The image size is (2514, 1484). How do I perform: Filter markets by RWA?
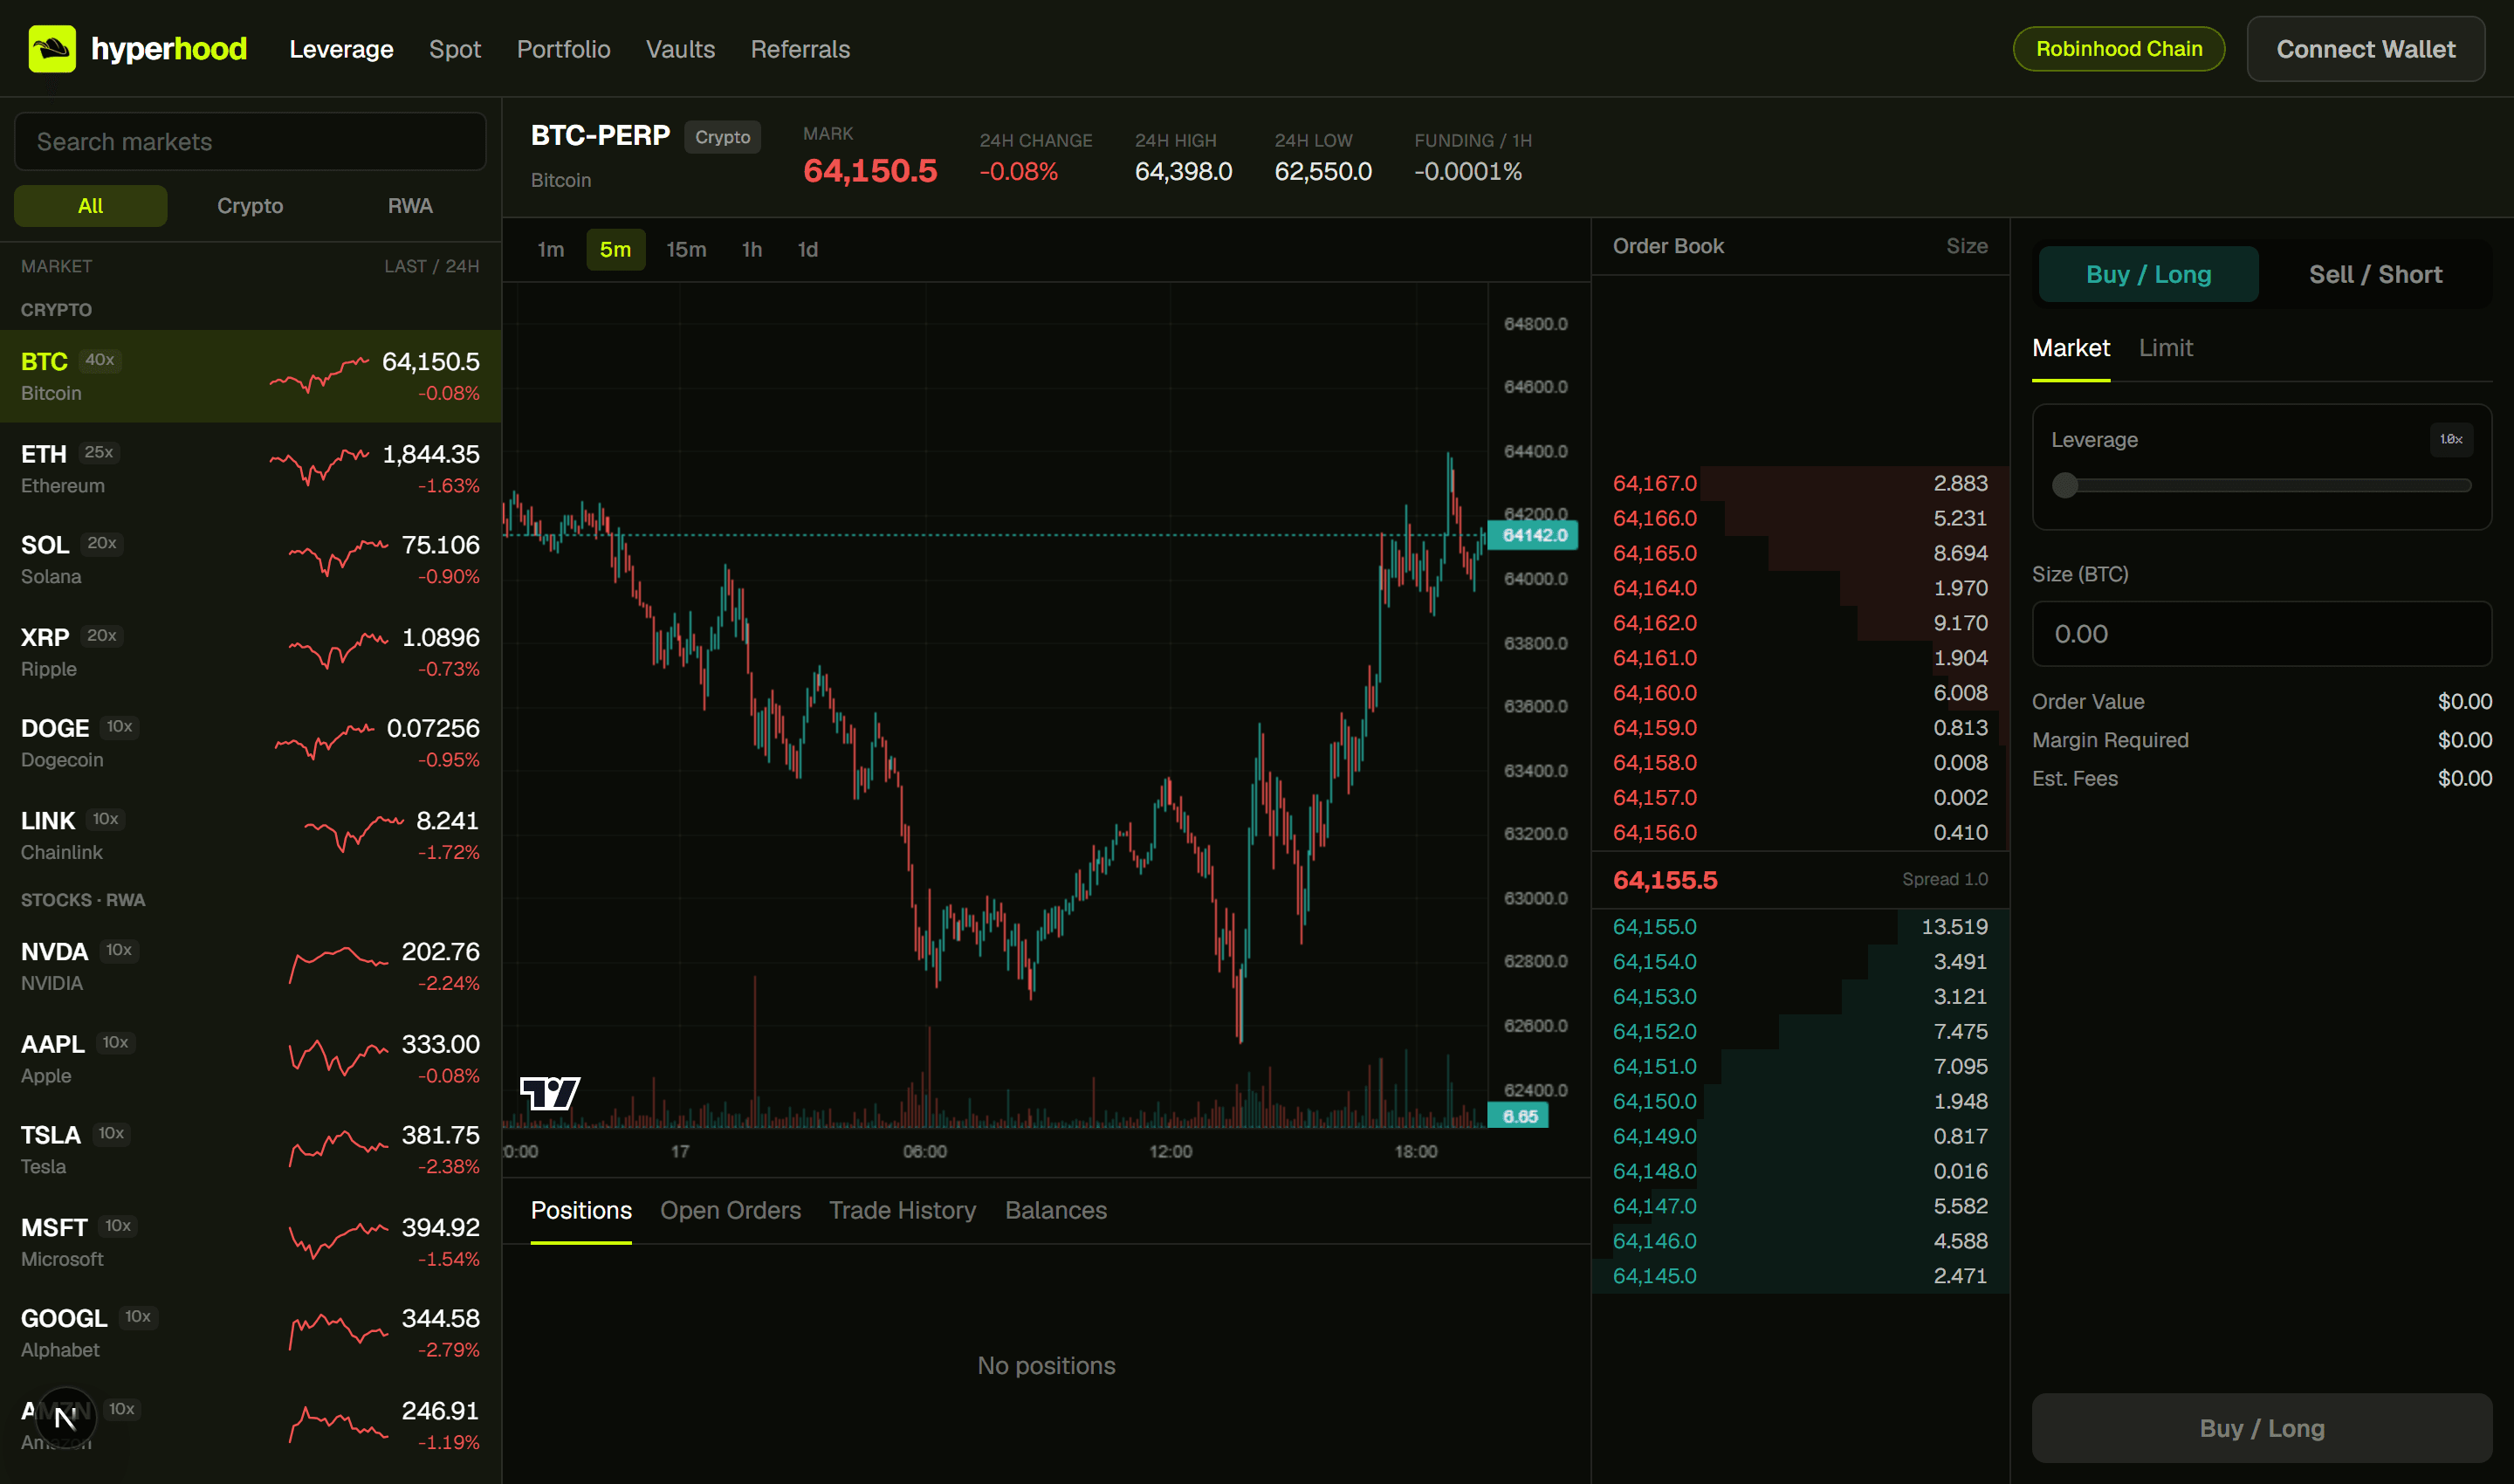point(410,206)
